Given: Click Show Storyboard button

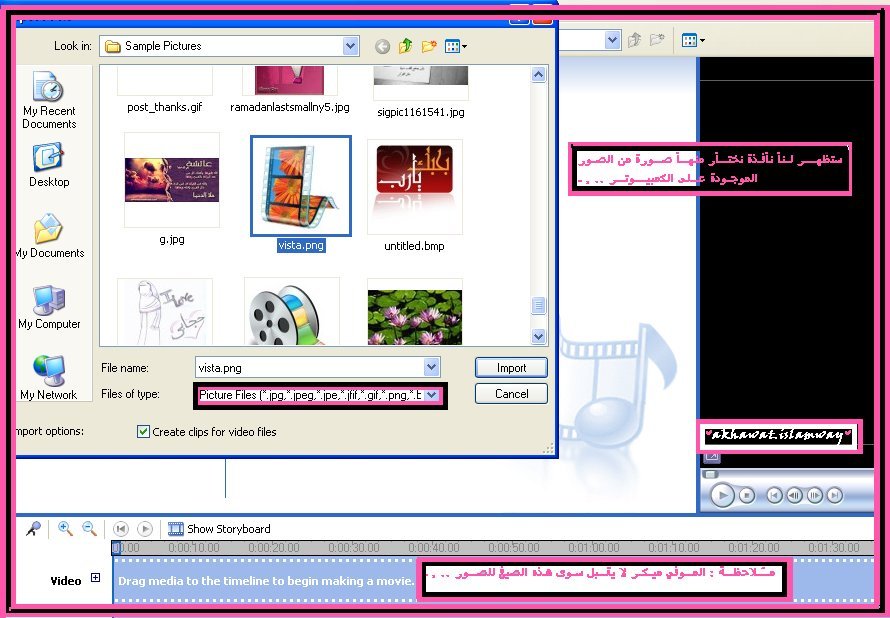Looking at the screenshot, I should [x=219, y=529].
